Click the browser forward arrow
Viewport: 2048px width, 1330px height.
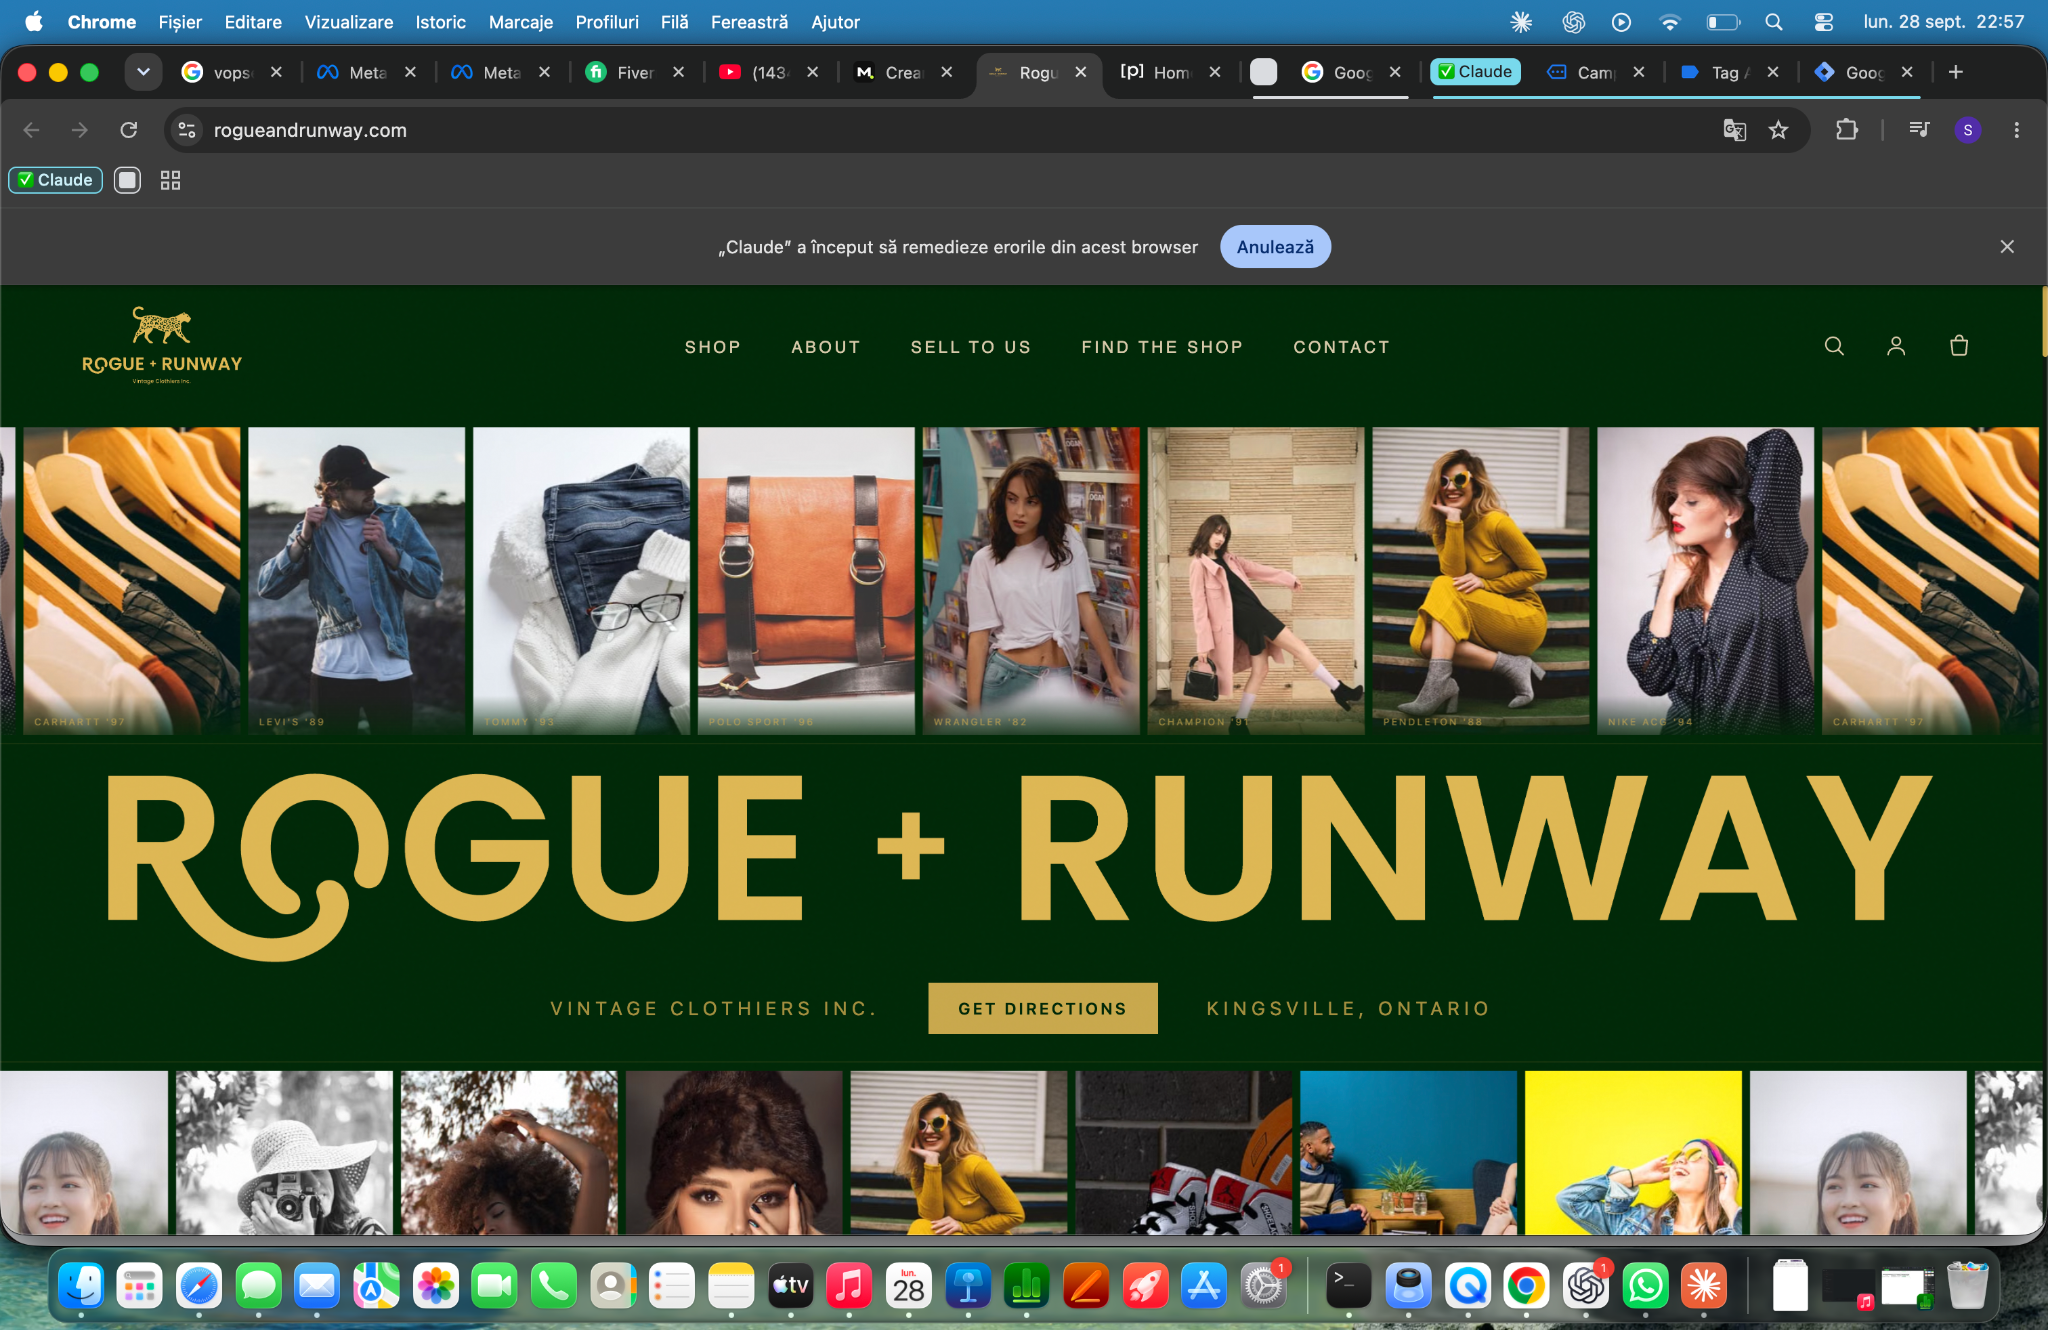(80, 130)
